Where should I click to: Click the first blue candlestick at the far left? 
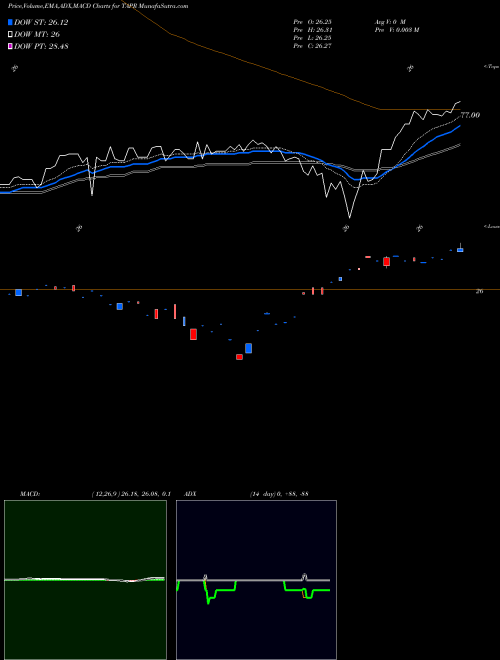pyautogui.click(x=18, y=293)
